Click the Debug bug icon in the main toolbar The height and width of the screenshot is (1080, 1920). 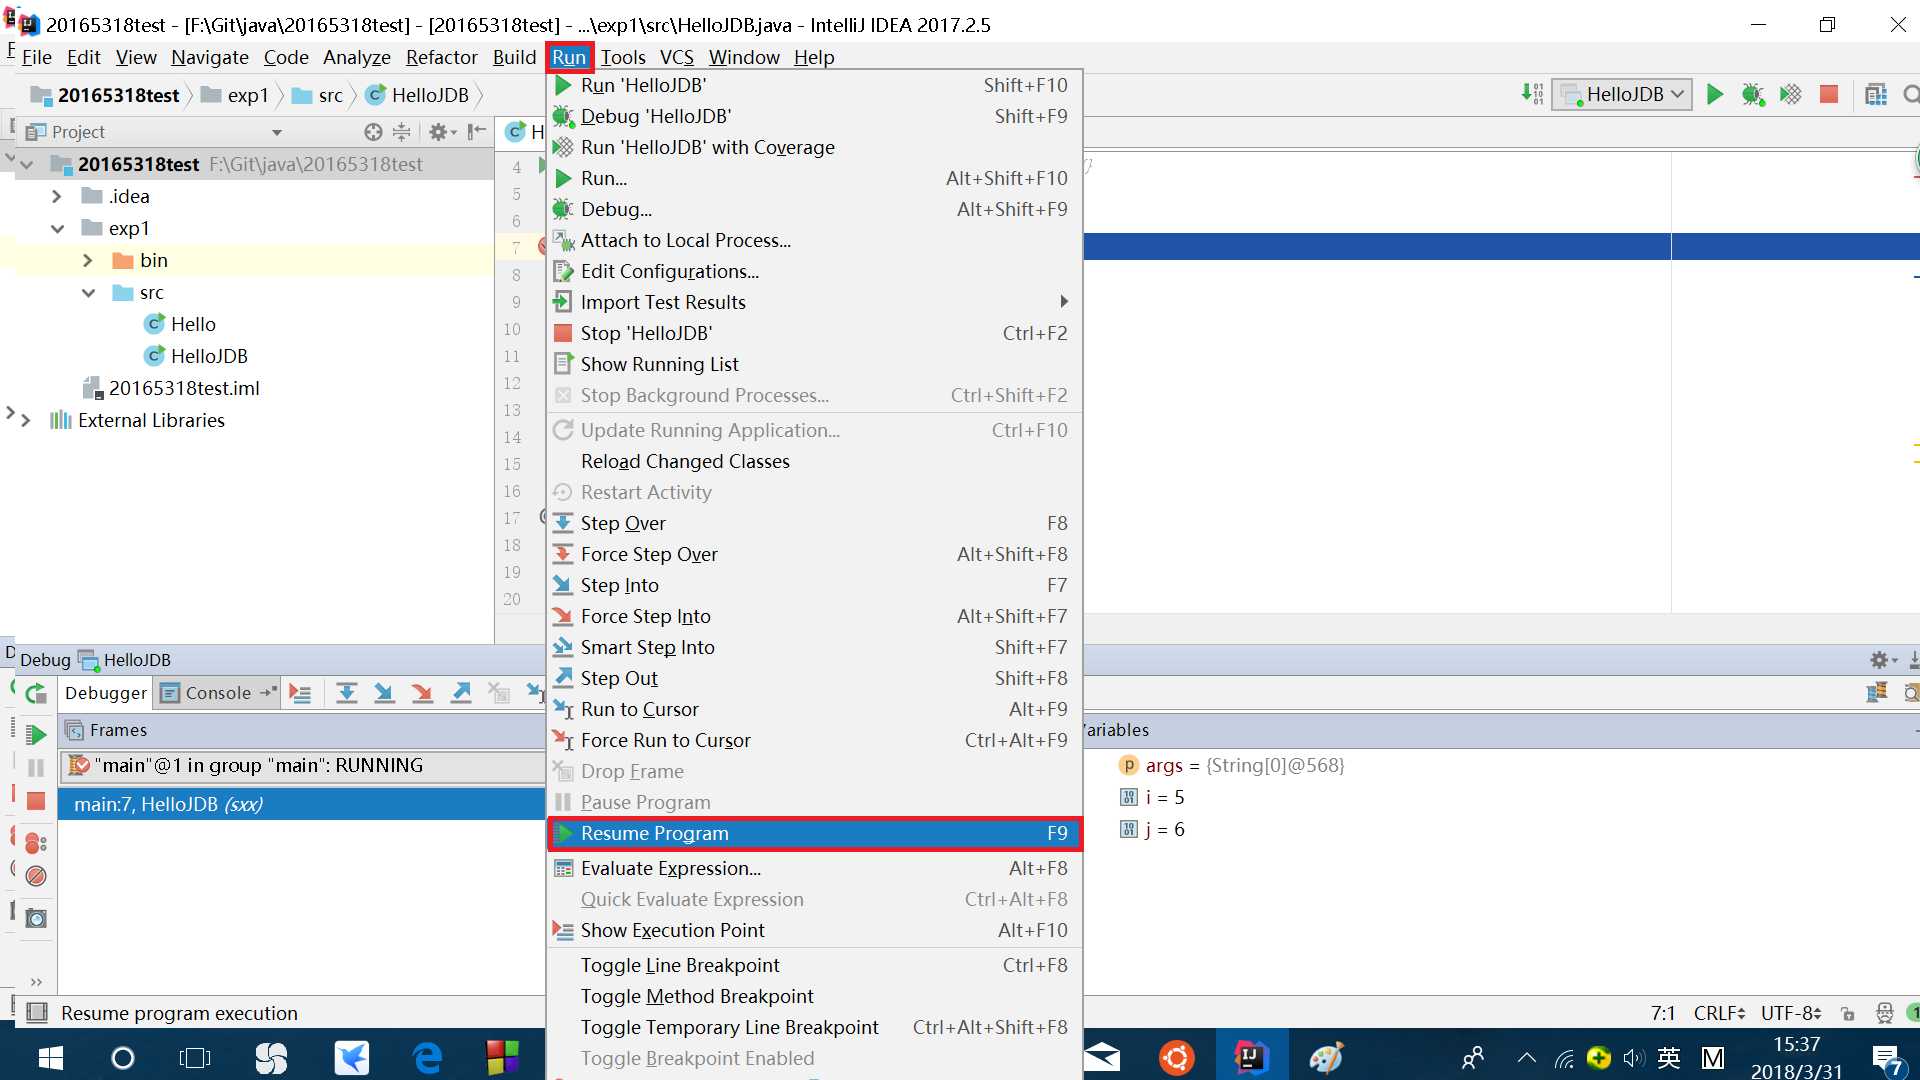1752,94
